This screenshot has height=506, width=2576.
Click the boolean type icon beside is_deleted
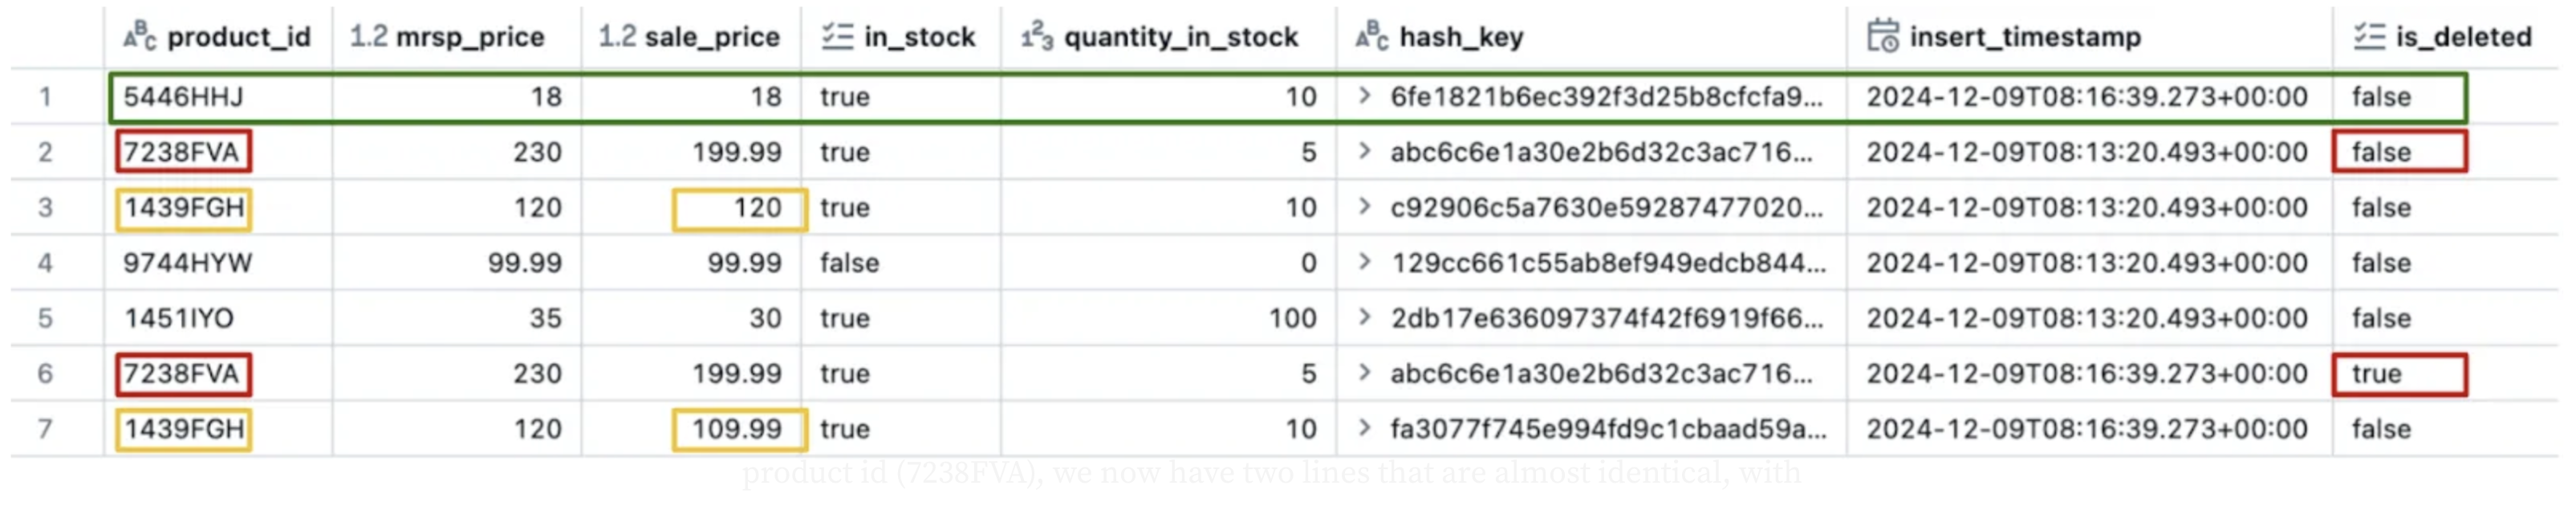pos(2369,37)
